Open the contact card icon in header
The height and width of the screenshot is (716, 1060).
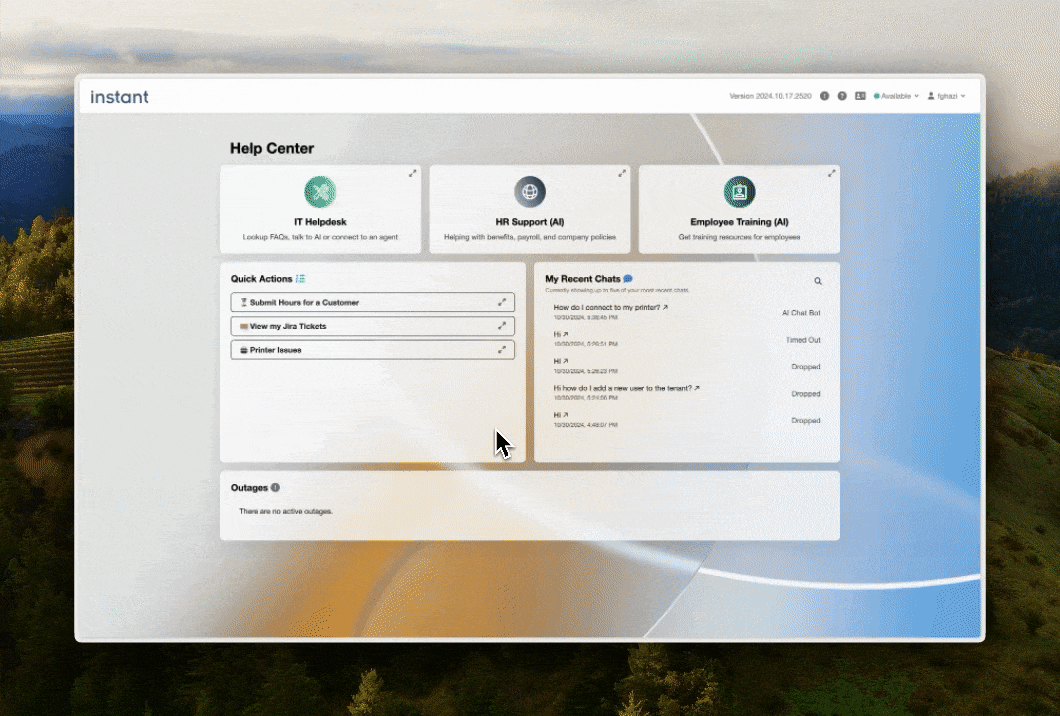(860, 96)
